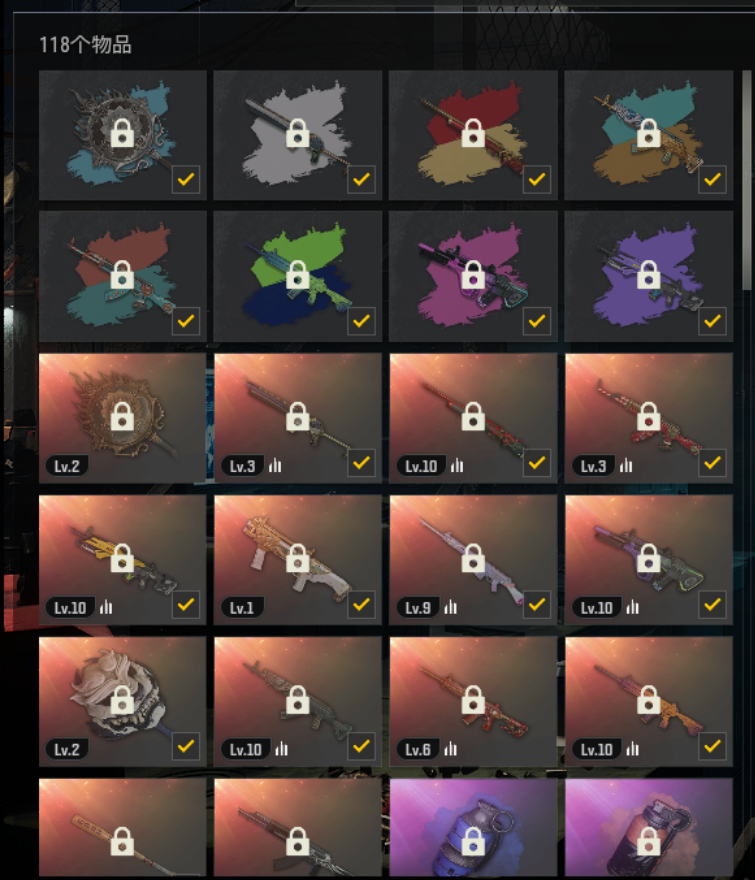Click the item list vertical scrollbar

coord(747,180)
